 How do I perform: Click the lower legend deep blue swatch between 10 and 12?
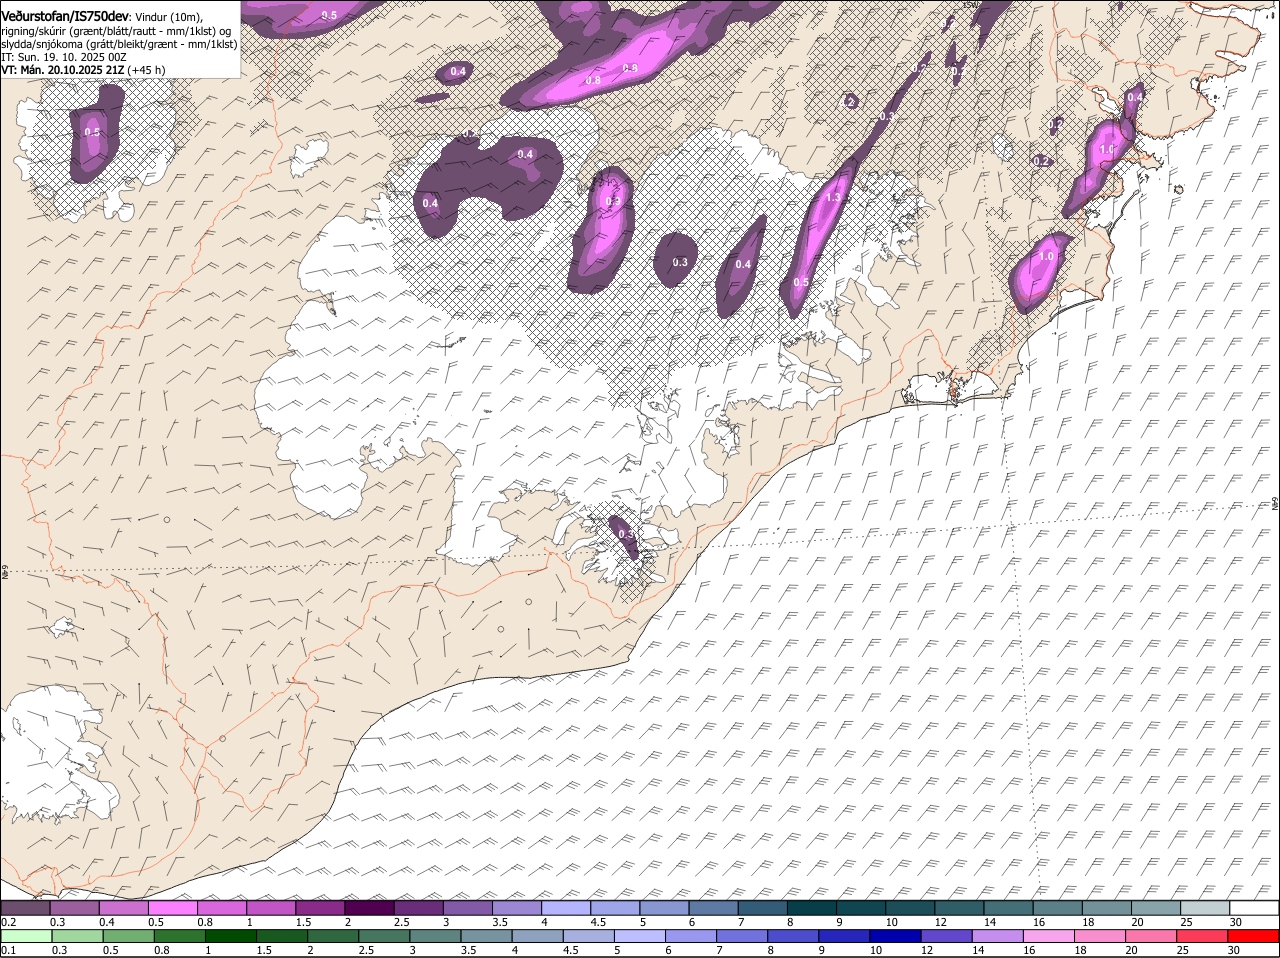pyautogui.click(x=895, y=936)
